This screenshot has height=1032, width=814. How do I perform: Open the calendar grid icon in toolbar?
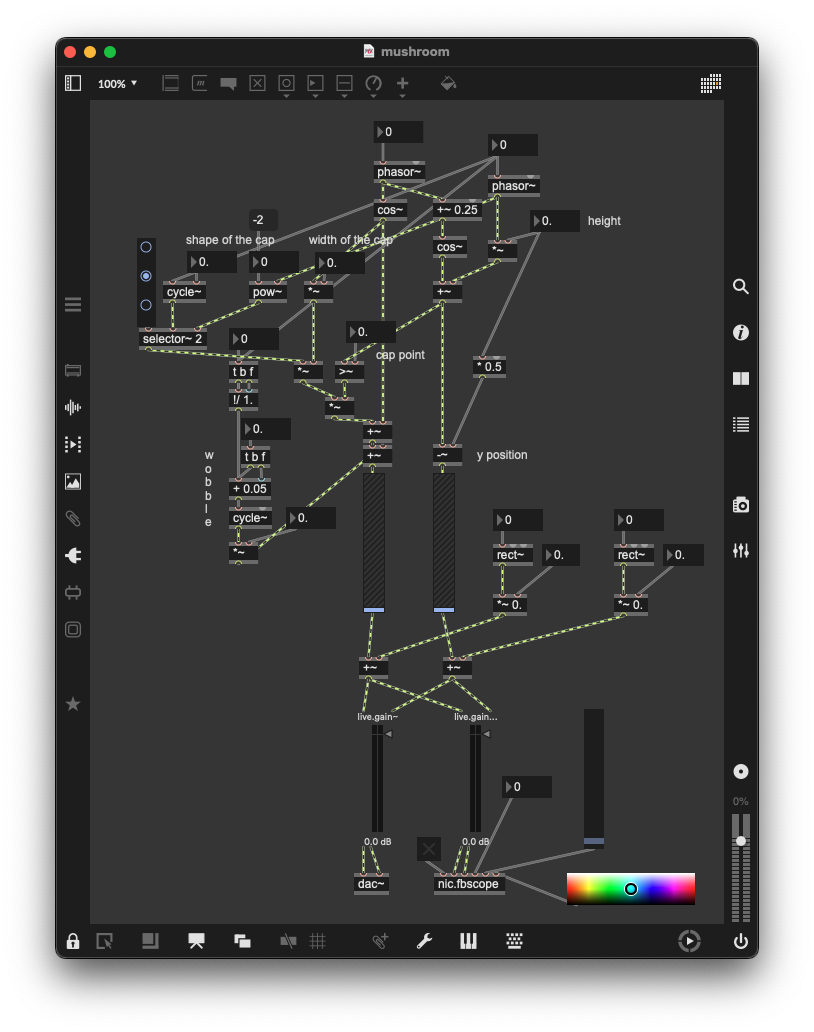pyautogui.click(x=710, y=84)
